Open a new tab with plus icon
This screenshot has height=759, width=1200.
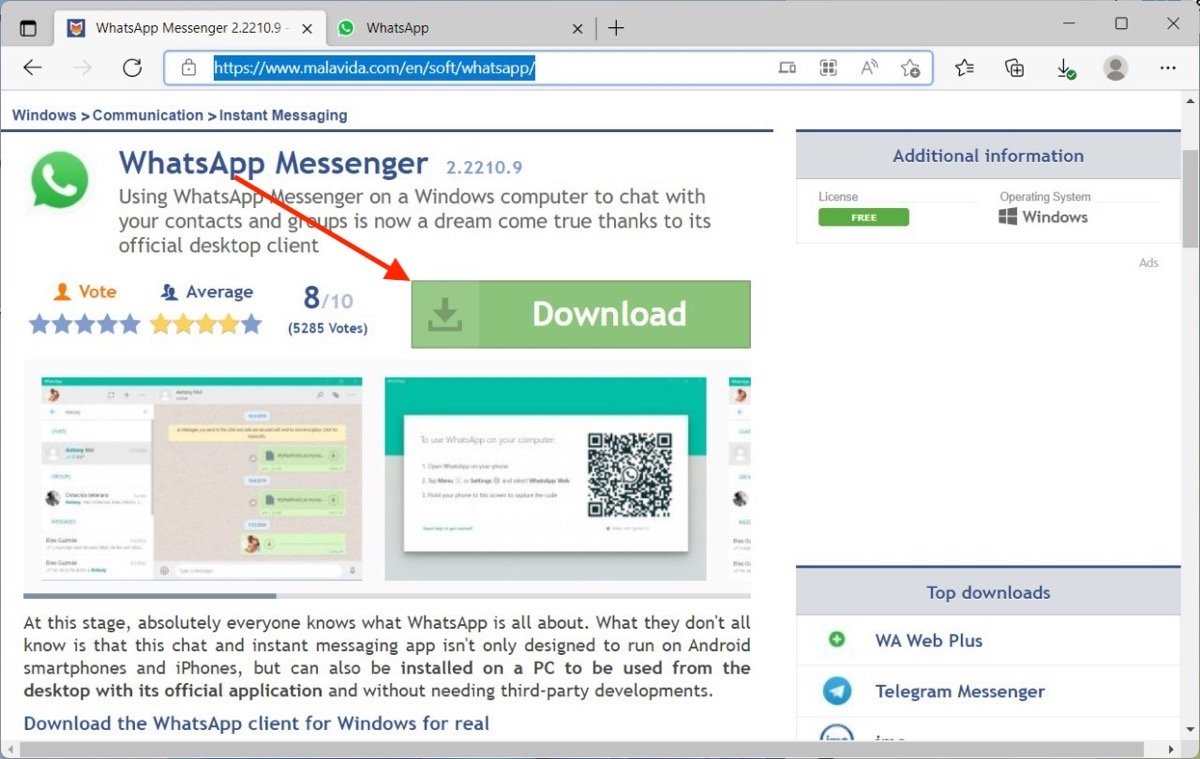pos(616,28)
